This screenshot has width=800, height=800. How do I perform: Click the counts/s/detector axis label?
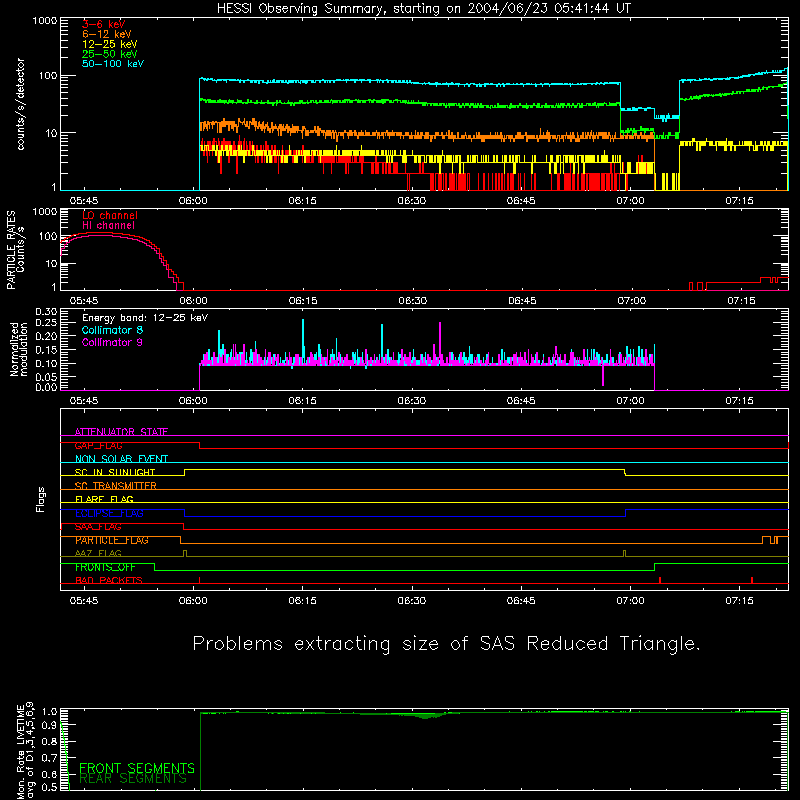click(x=20, y=104)
